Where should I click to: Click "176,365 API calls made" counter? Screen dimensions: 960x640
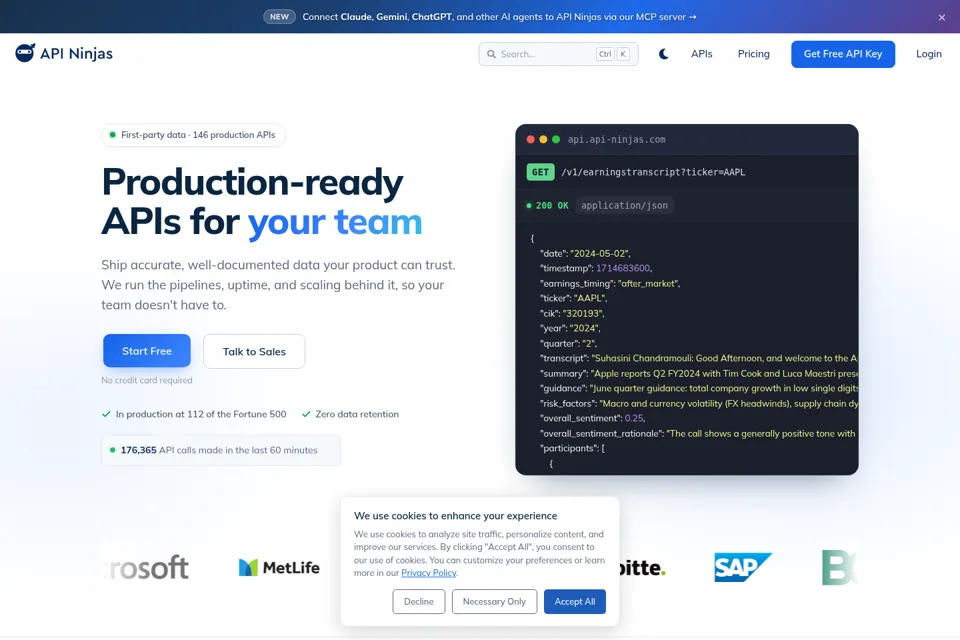pyautogui.click(x=221, y=450)
